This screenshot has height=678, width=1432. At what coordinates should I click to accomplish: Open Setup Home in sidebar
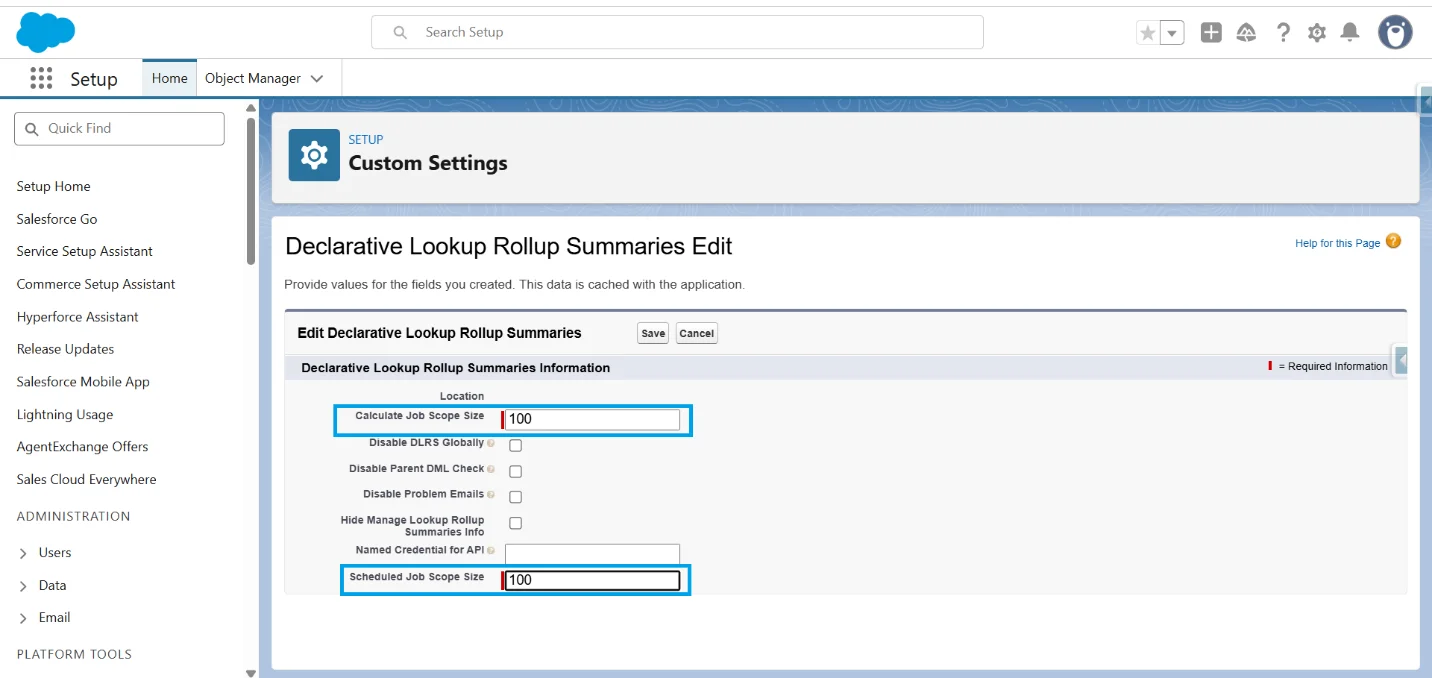click(54, 186)
